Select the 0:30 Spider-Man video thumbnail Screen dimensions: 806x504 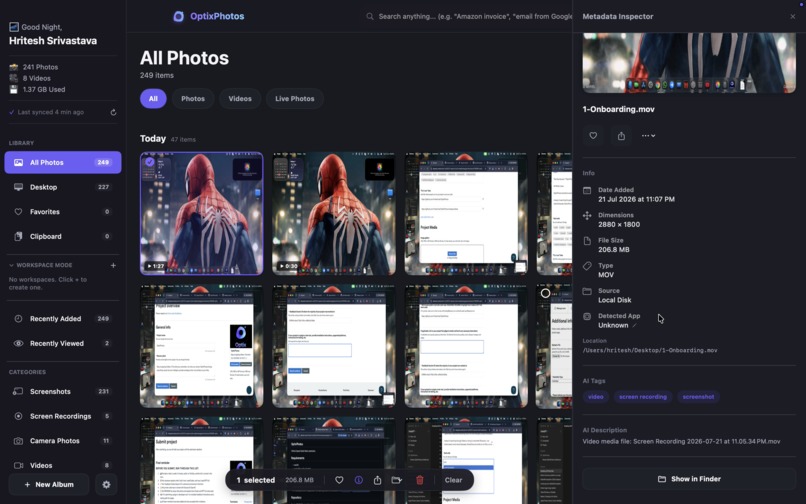[x=334, y=213]
